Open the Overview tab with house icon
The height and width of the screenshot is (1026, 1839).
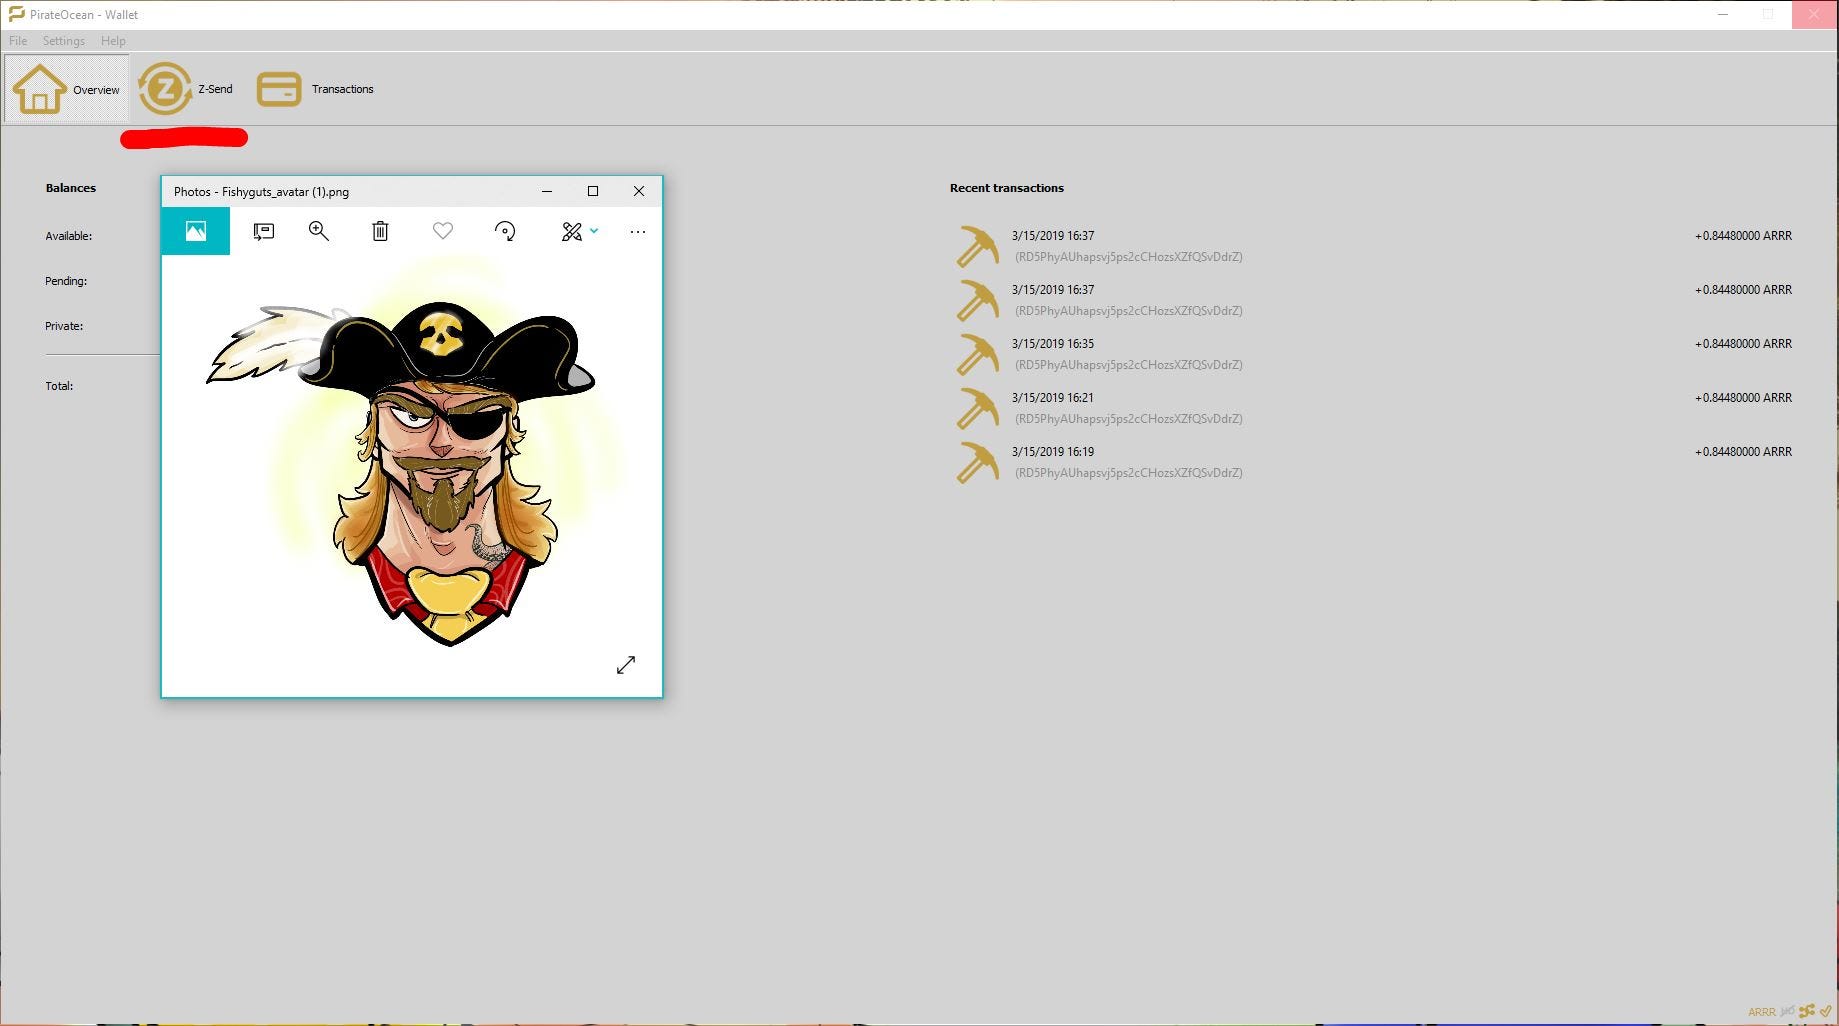67,89
